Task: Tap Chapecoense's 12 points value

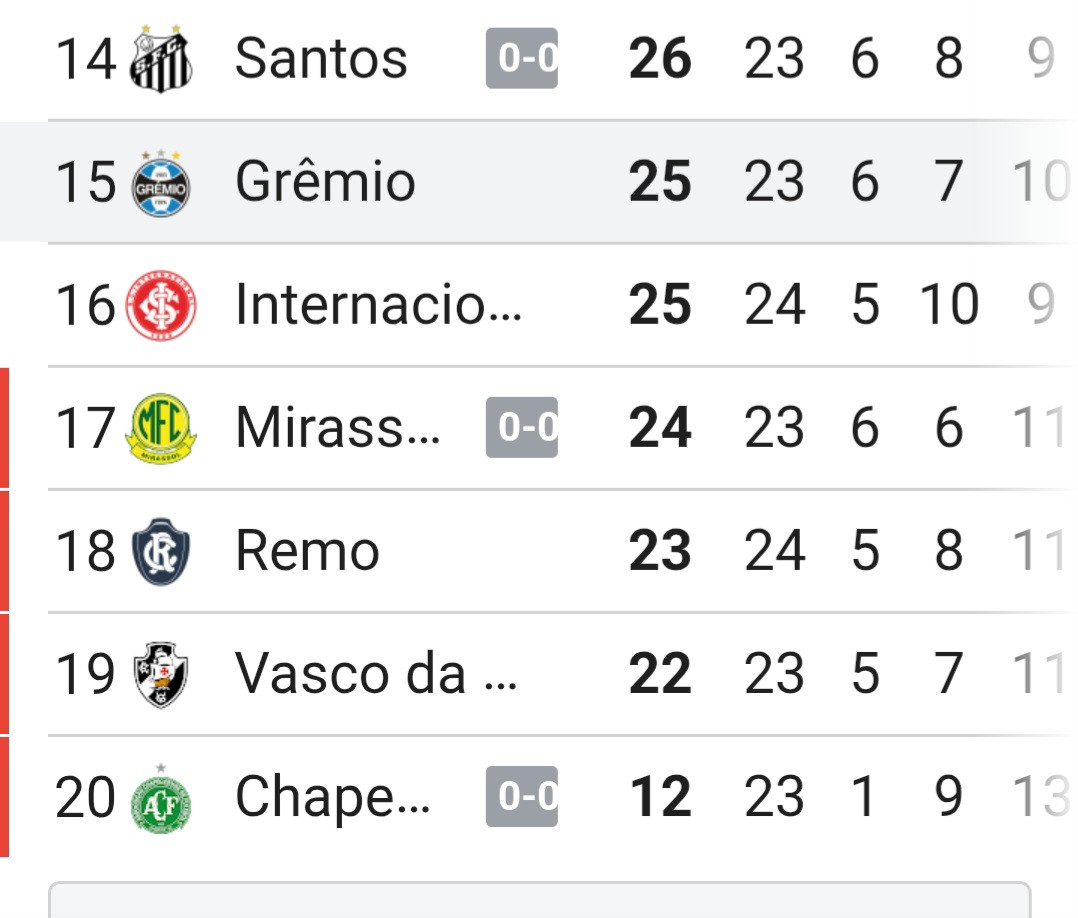Action: point(660,796)
